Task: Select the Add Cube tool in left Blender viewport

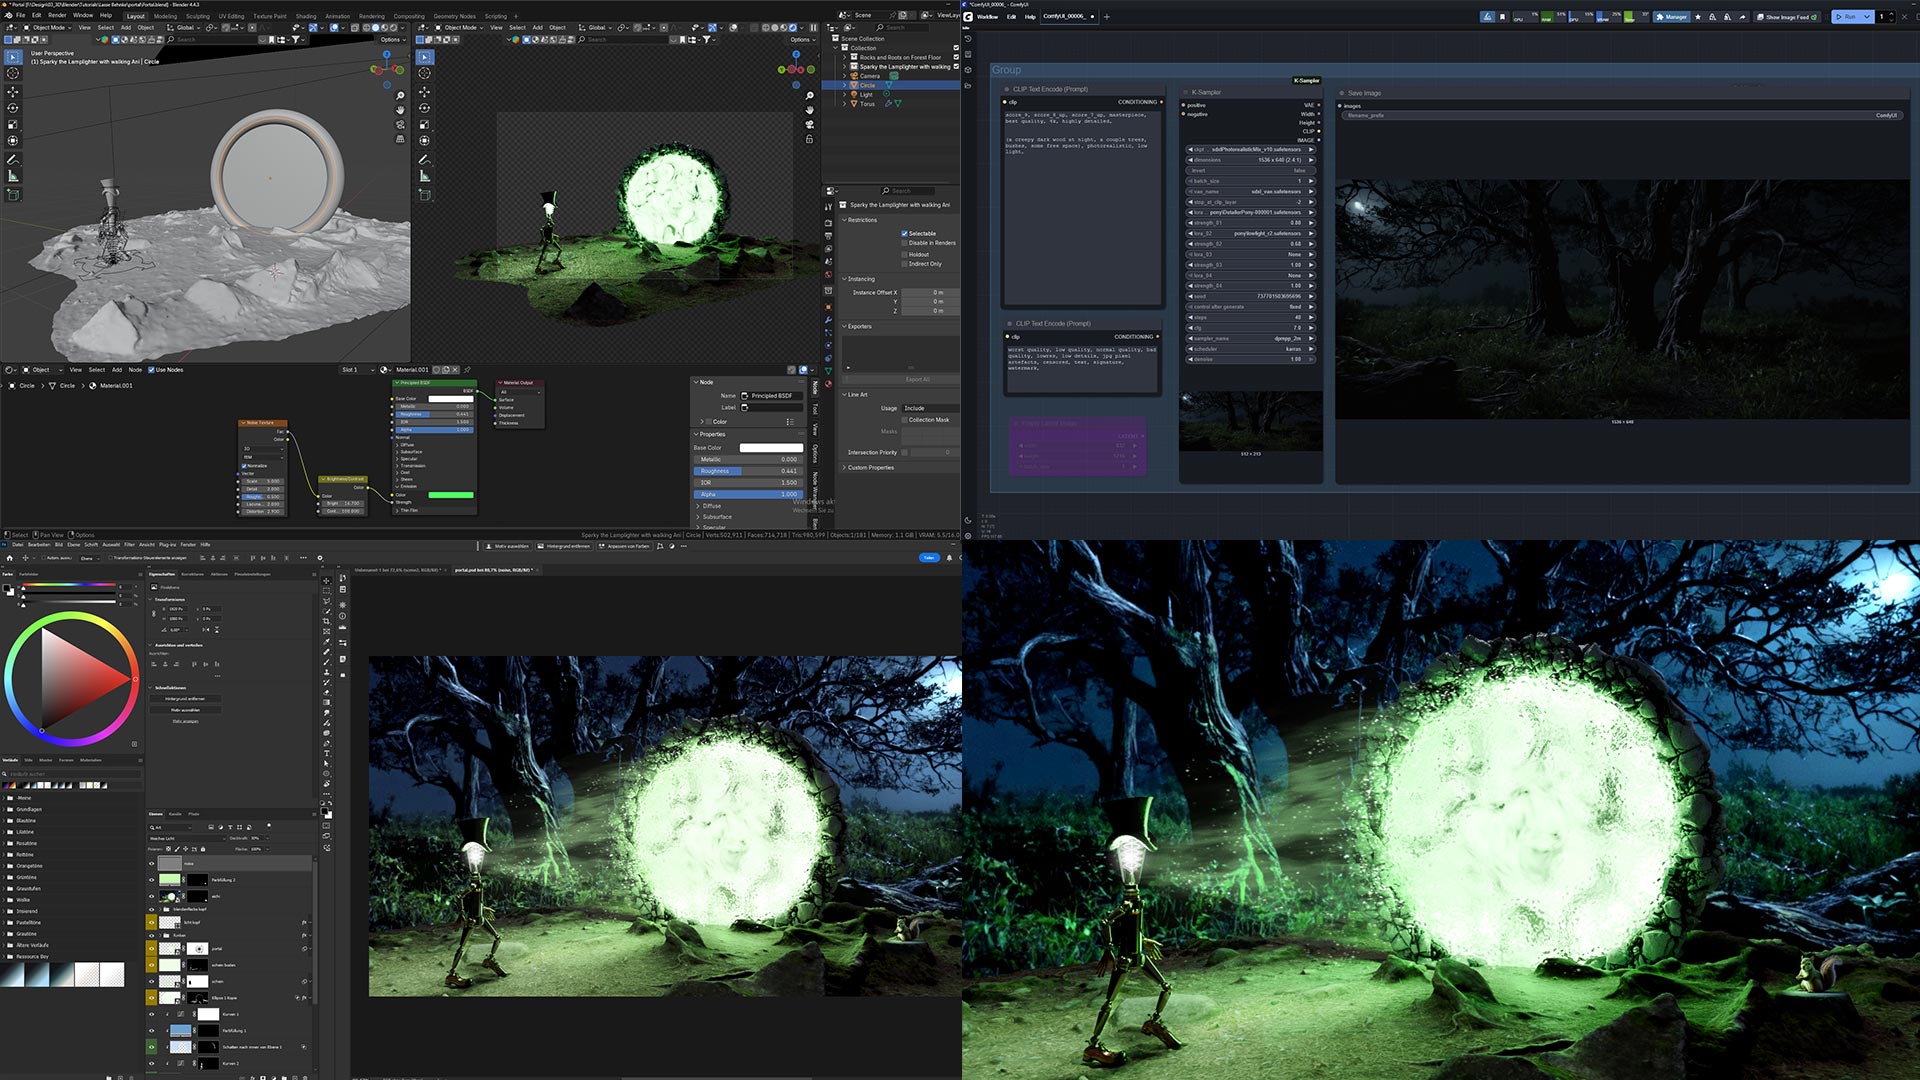Action: [x=13, y=195]
